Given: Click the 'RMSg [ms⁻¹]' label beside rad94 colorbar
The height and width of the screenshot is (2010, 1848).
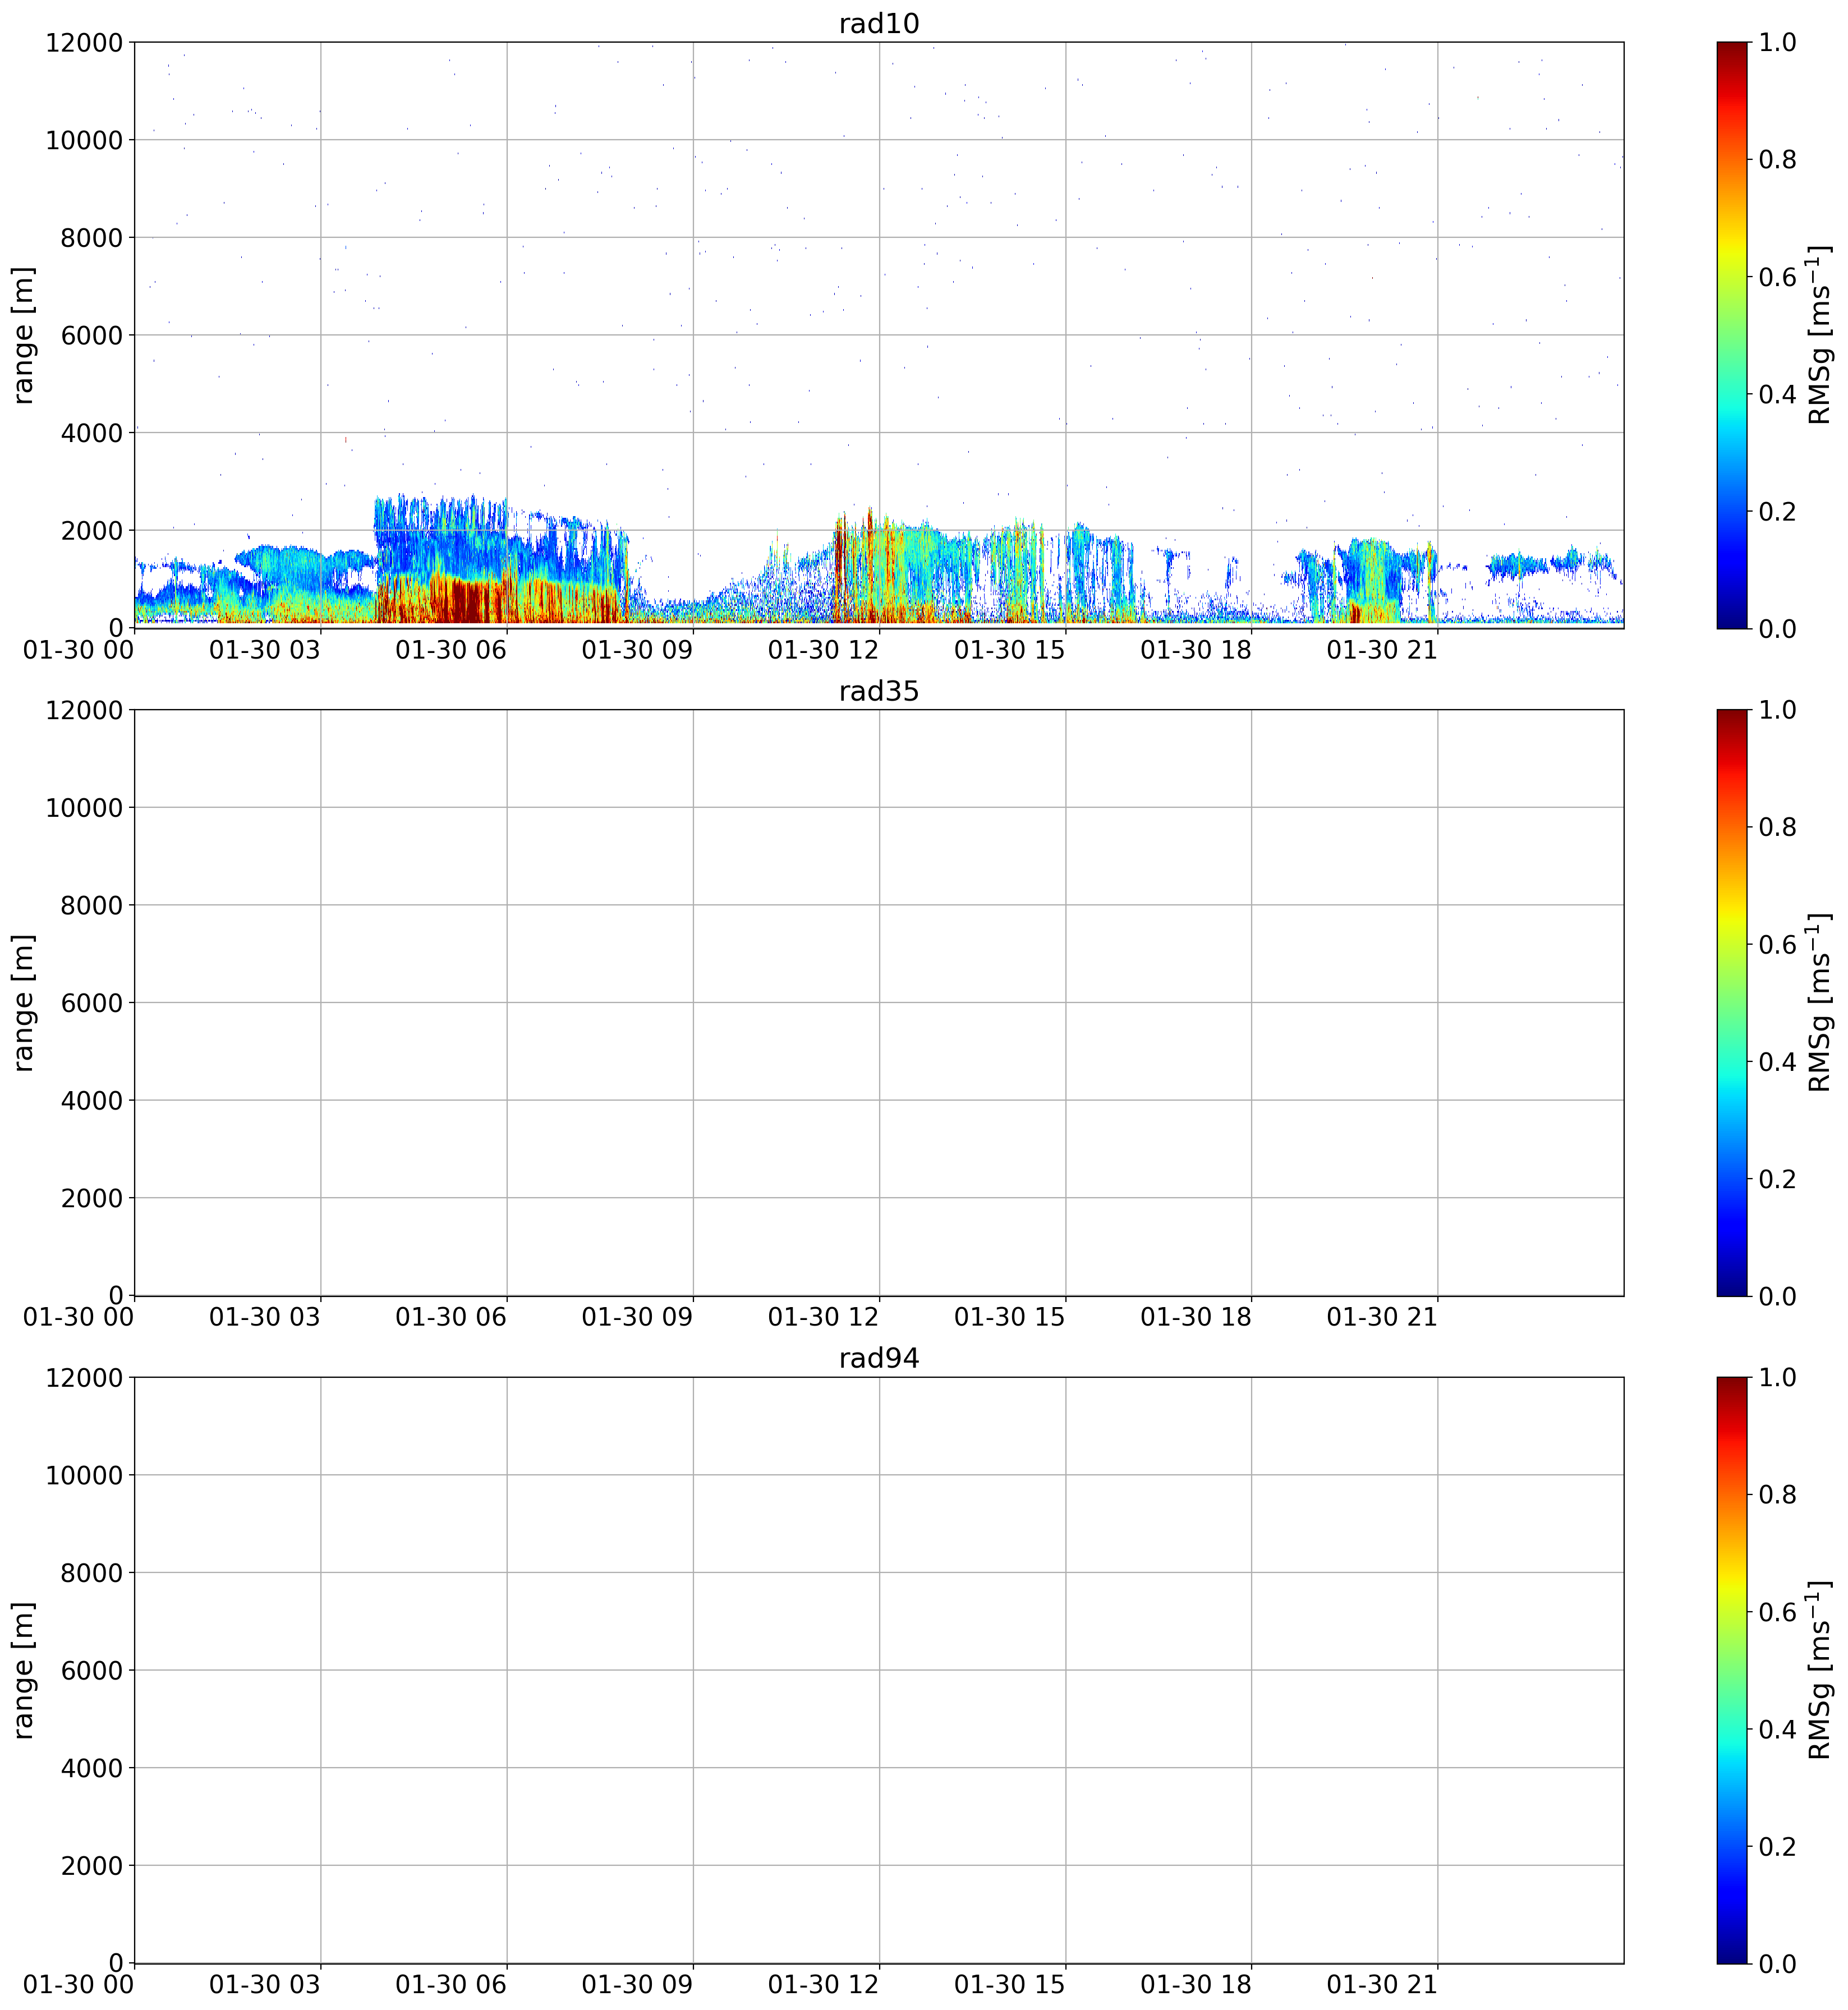Looking at the screenshot, I should point(1819,1670).
